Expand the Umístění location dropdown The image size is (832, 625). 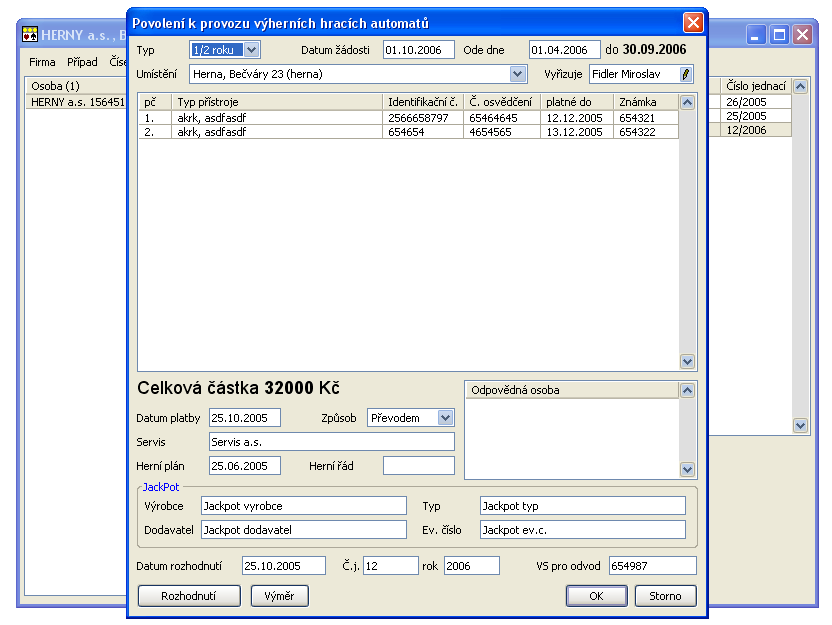coord(517,74)
